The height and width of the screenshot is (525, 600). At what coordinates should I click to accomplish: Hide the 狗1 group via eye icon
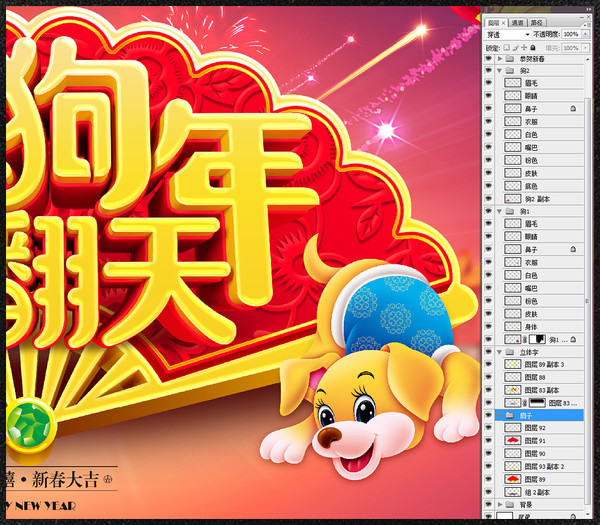(488, 211)
